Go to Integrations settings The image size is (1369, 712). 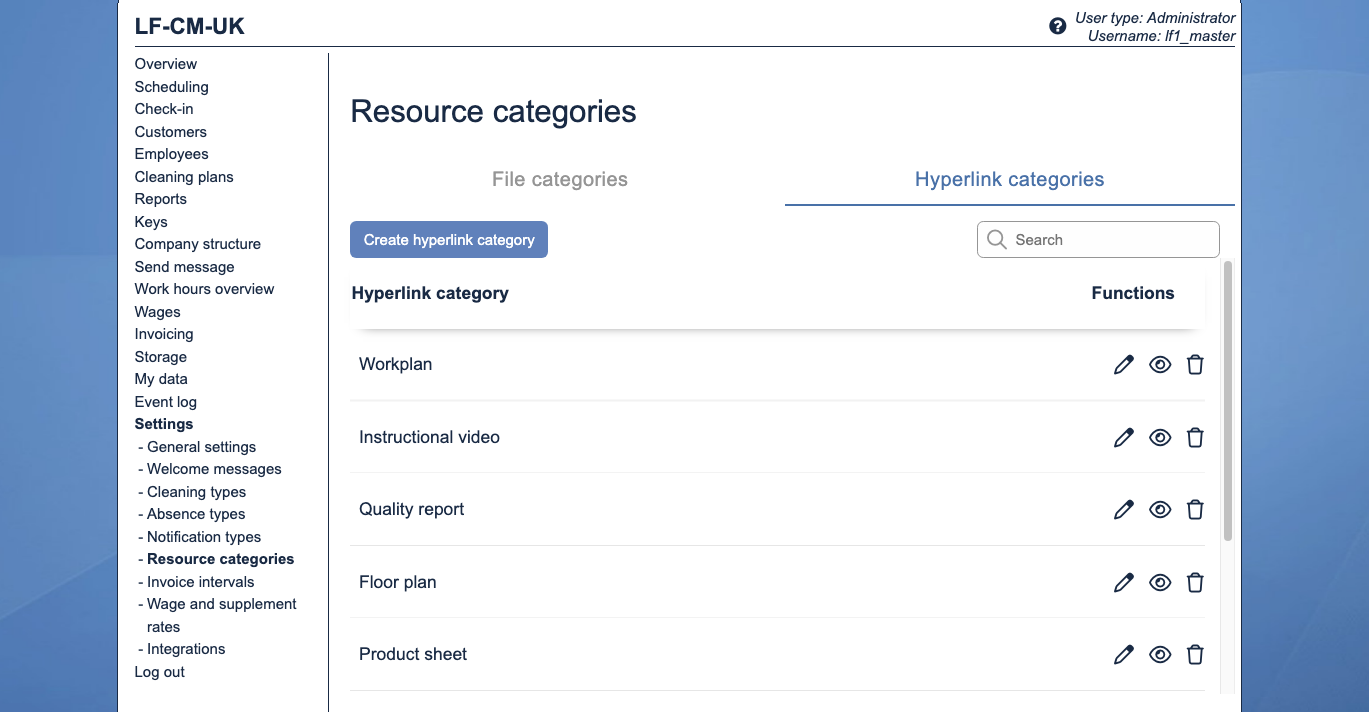tap(186, 649)
